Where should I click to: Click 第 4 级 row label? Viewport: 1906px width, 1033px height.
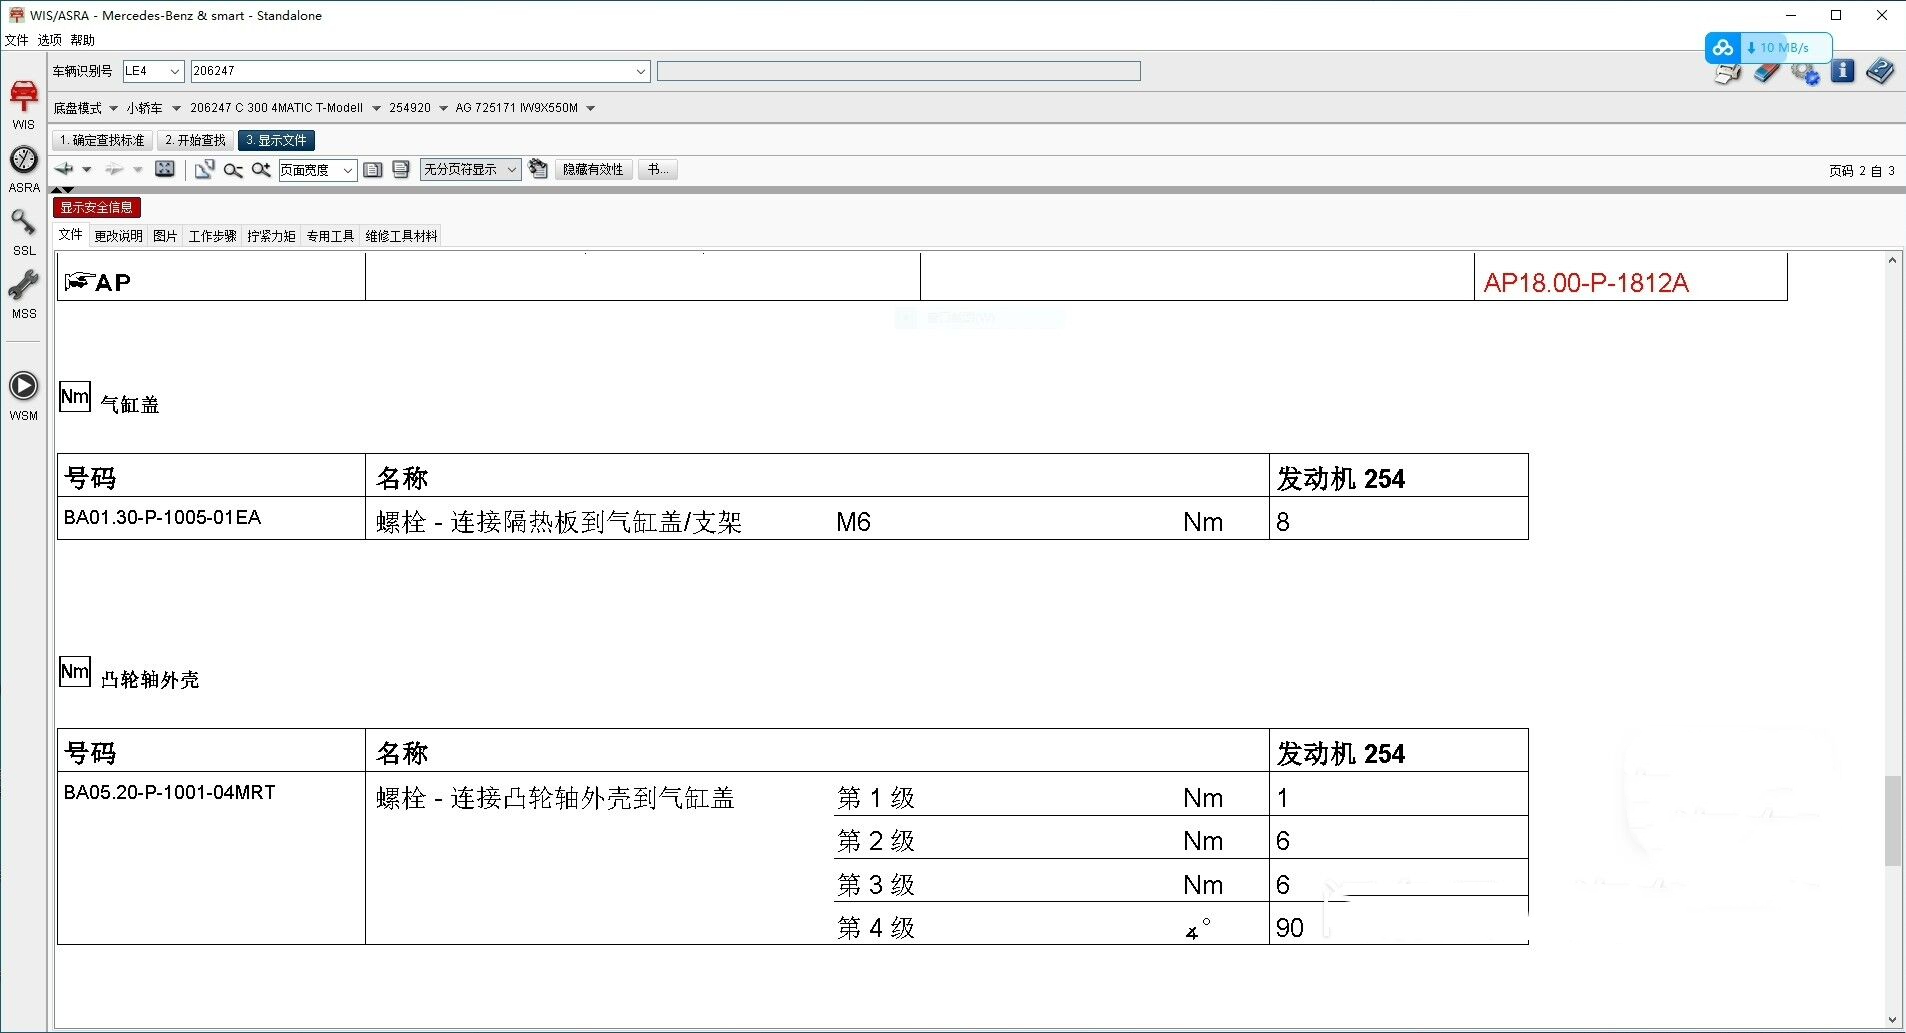pyautogui.click(x=876, y=928)
